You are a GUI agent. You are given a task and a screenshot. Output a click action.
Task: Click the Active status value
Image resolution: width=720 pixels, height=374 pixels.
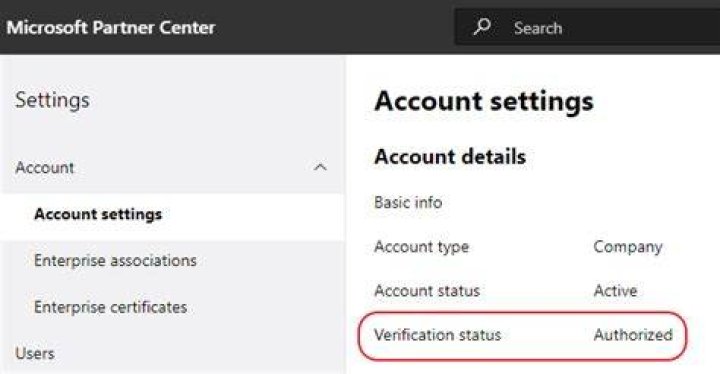615,290
